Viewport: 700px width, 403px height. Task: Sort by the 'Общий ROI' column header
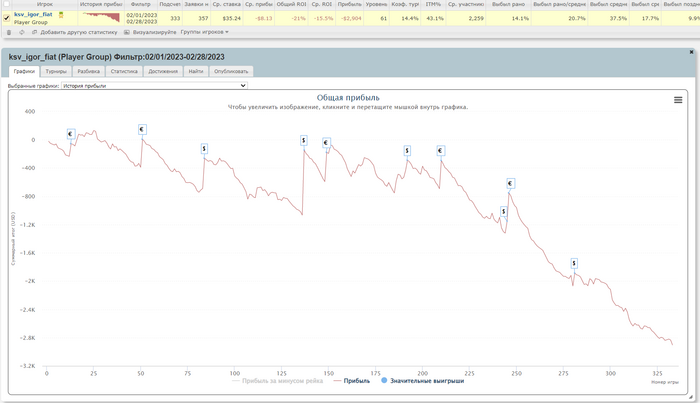(x=291, y=4)
